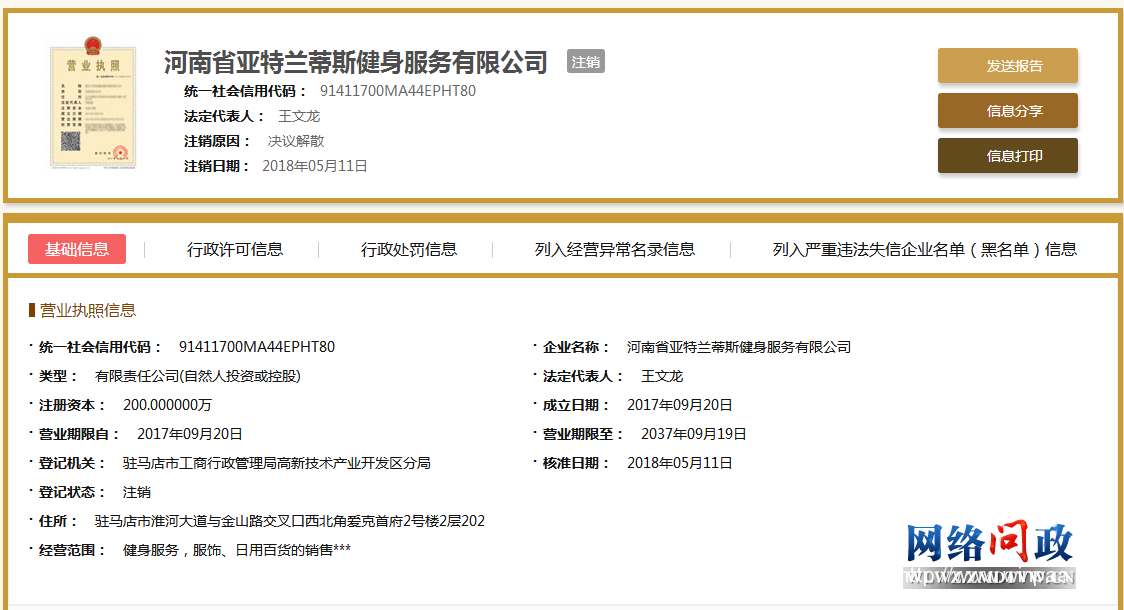1124x610 pixels.
Task: Go to 列入经营异常名录信息 tab
Action: [614, 249]
